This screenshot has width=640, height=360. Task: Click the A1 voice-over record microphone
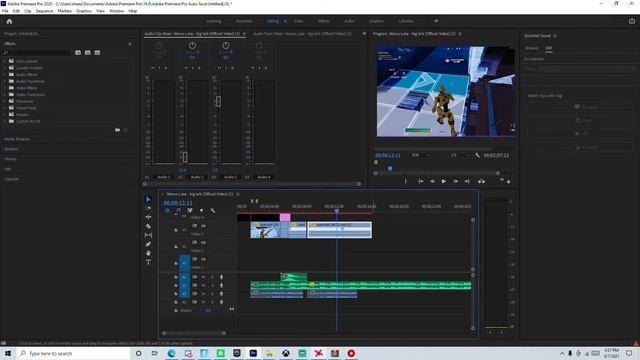pyautogui.click(x=222, y=277)
